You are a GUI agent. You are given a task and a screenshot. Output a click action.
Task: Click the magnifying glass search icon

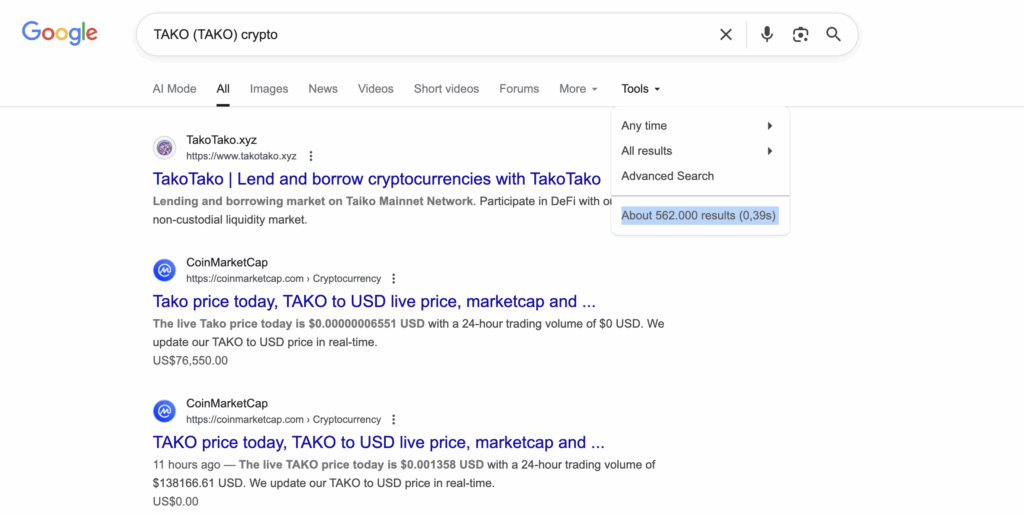(833, 35)
